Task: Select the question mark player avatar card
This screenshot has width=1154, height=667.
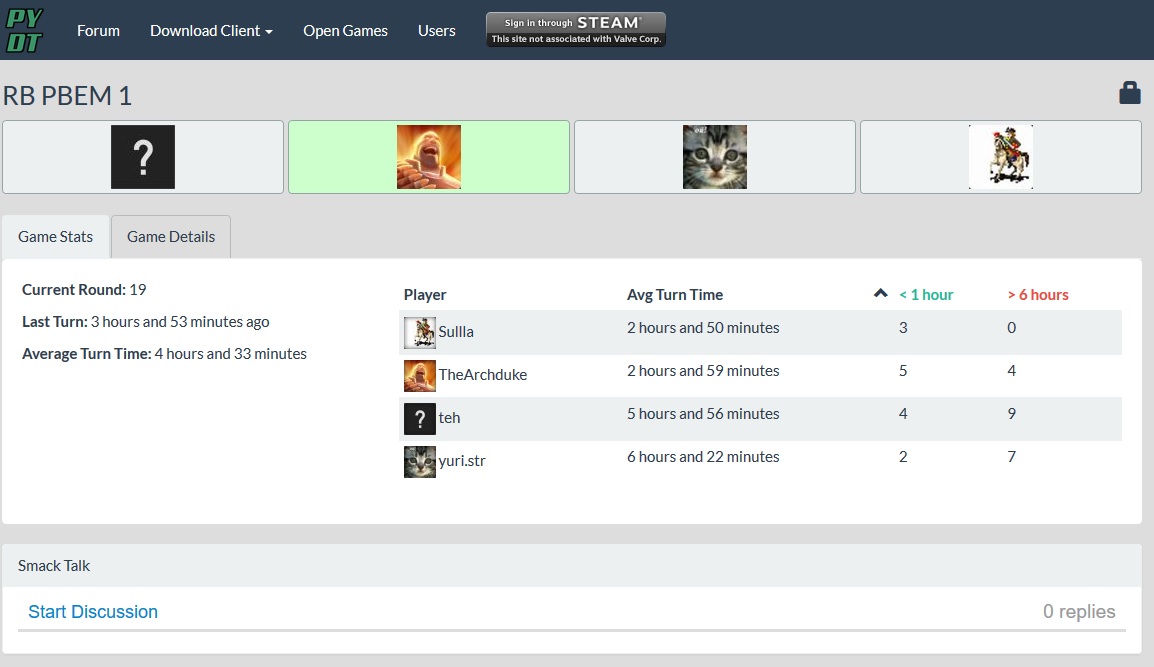Action: (x=143, y=157)
